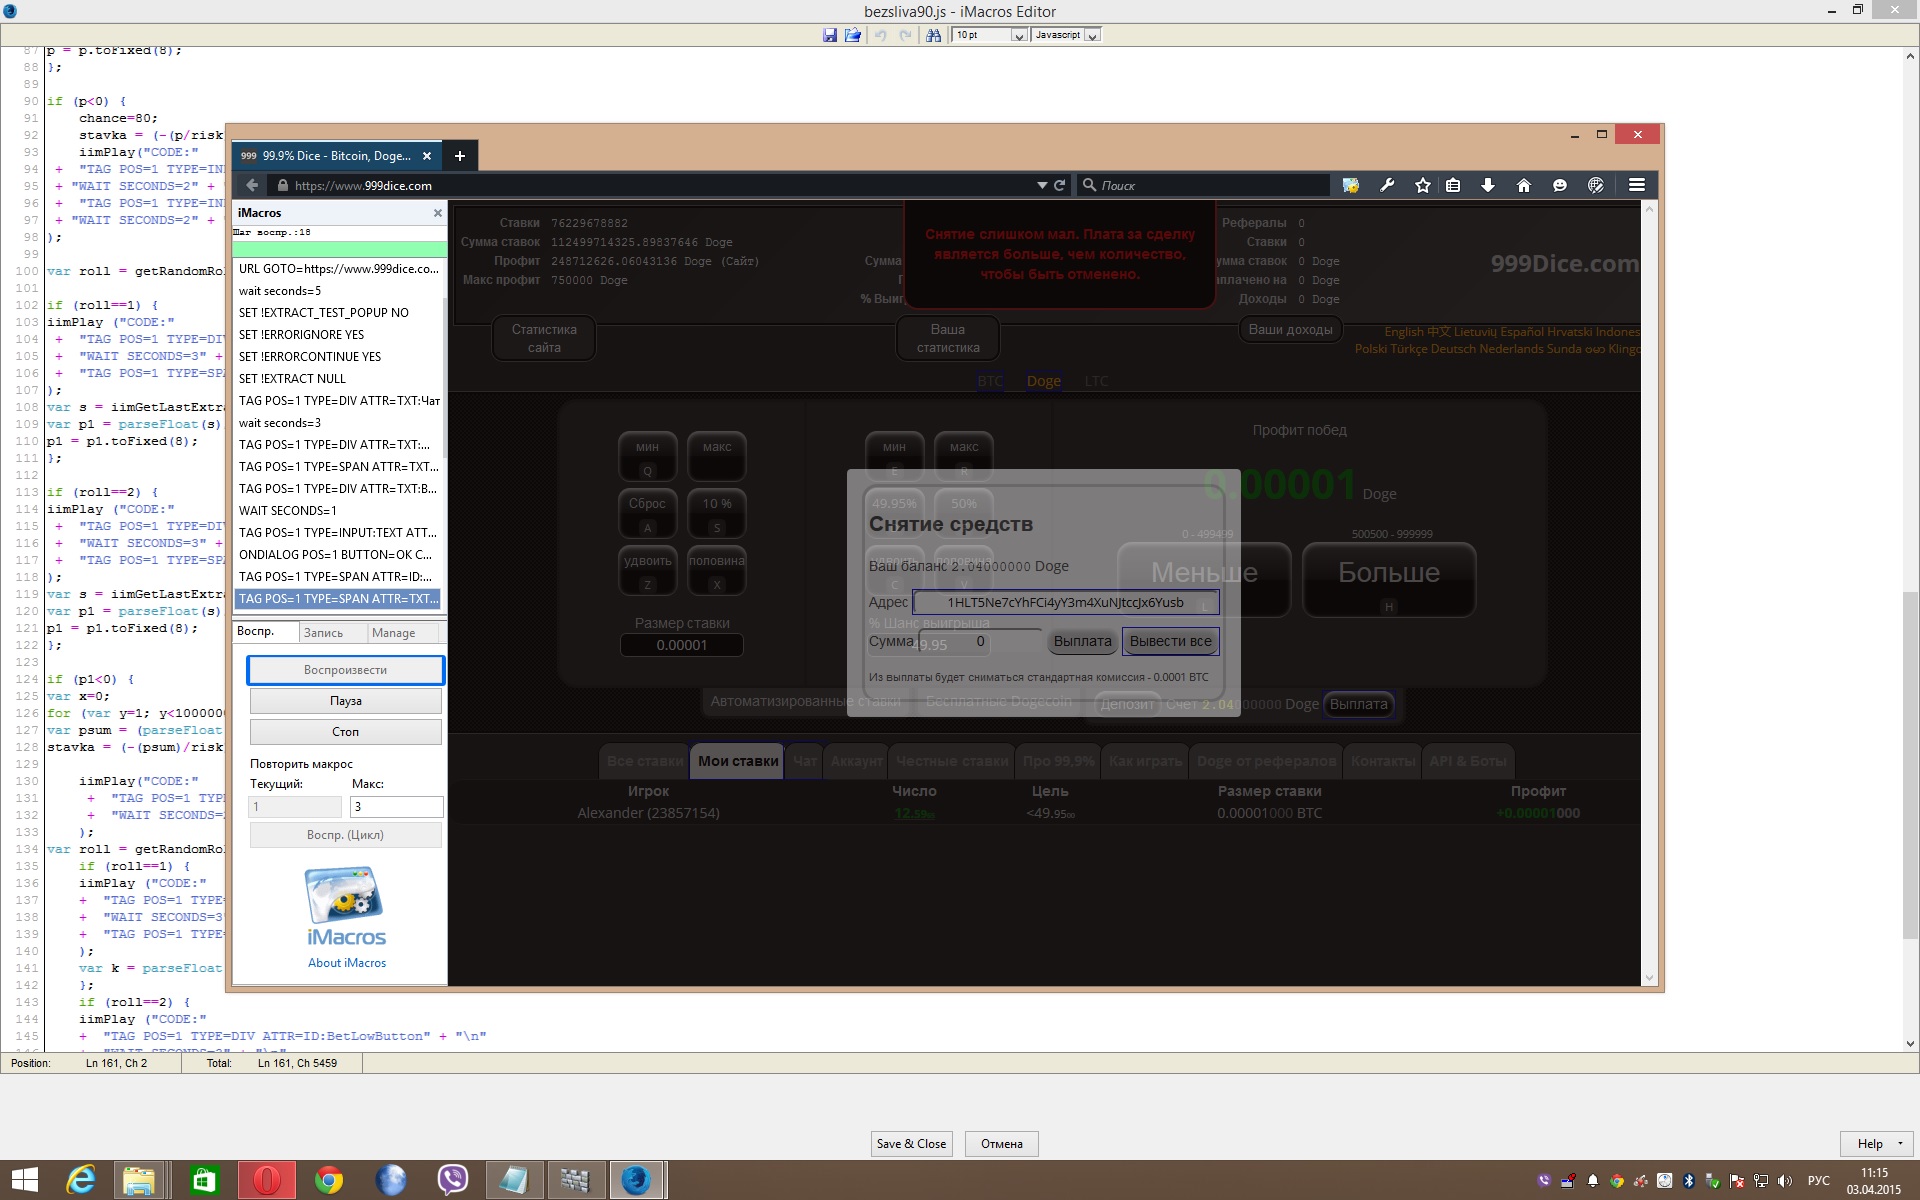
Task: Go to the browser home page icon
Action: pyautogui.click(x=1524, y=185)
